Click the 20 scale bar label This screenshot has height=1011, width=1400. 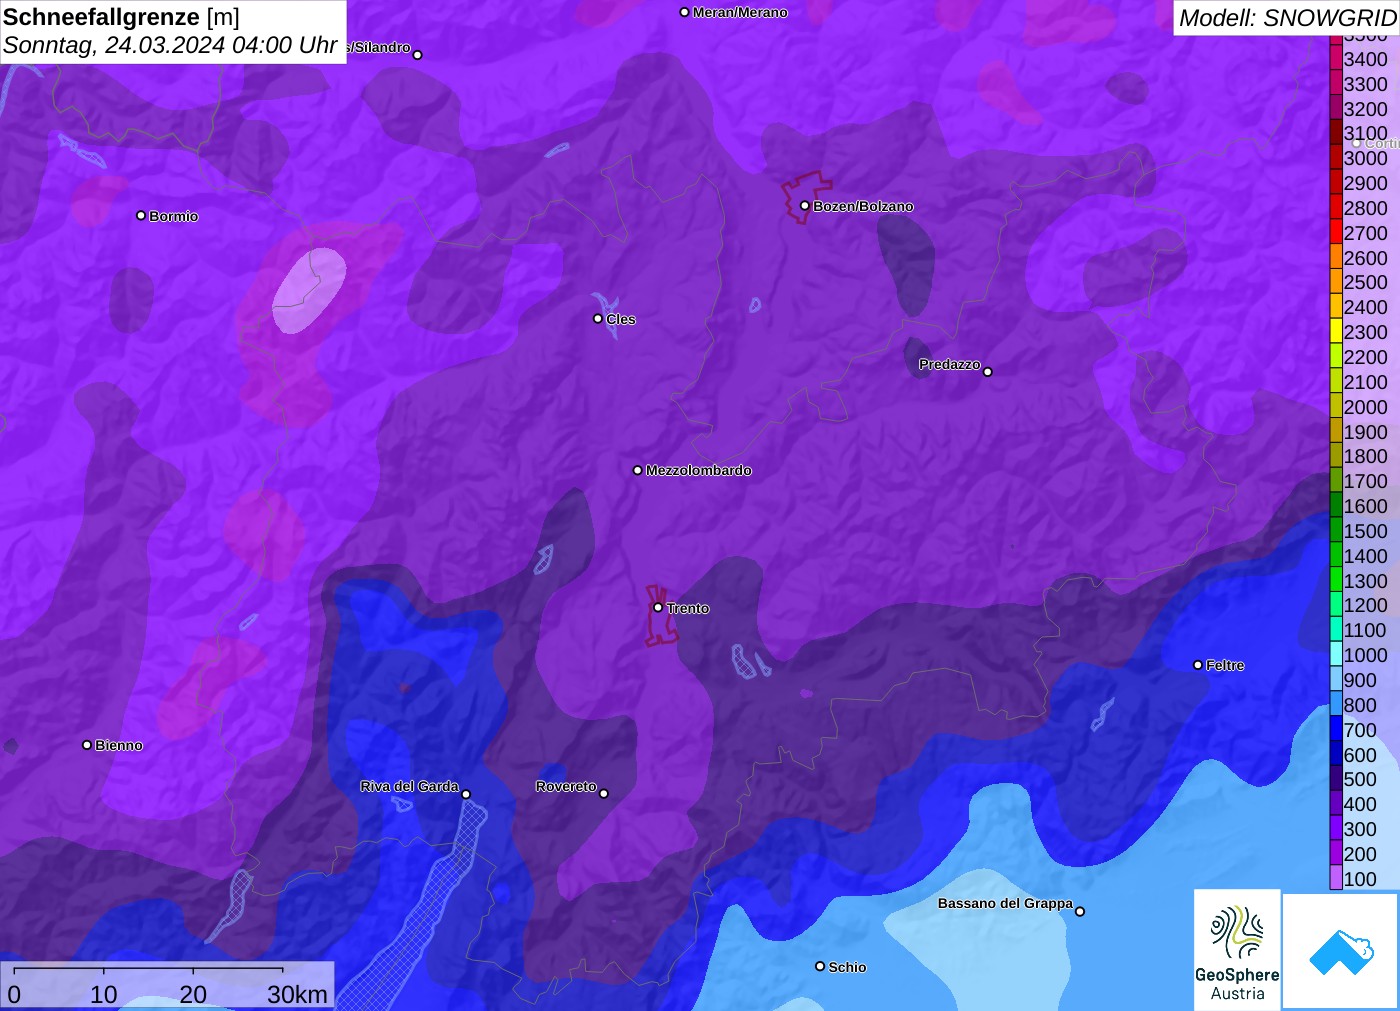point(193,994)
